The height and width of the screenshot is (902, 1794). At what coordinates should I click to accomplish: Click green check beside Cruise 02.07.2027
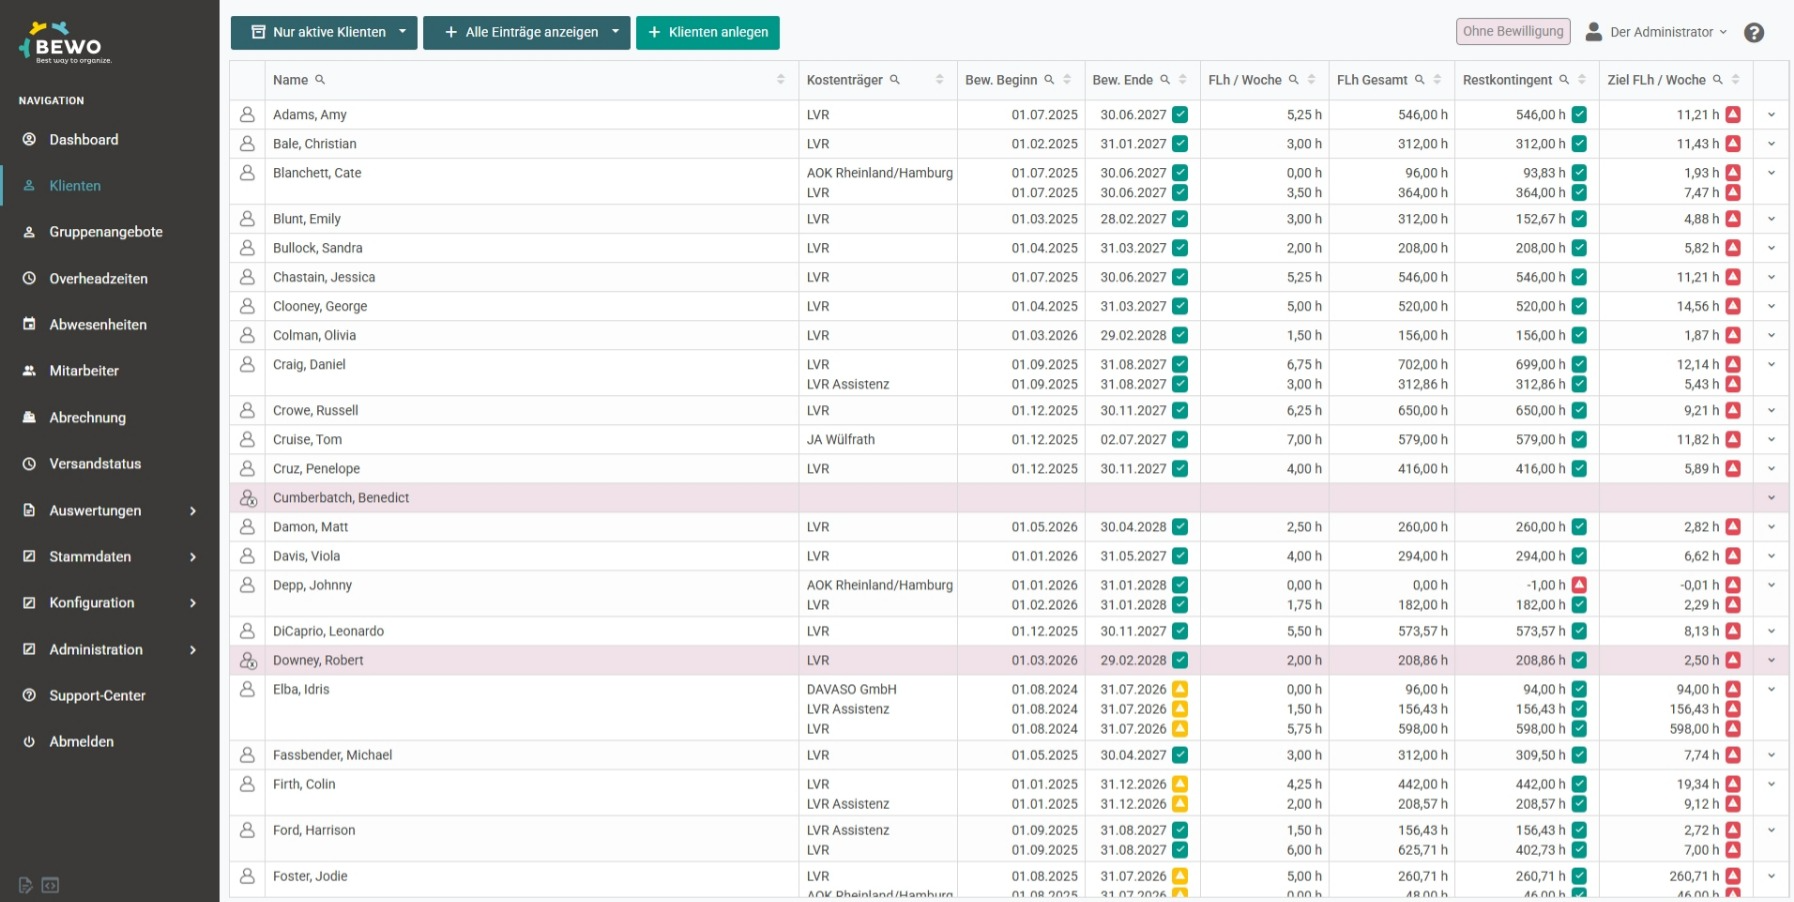point(1180,440)
